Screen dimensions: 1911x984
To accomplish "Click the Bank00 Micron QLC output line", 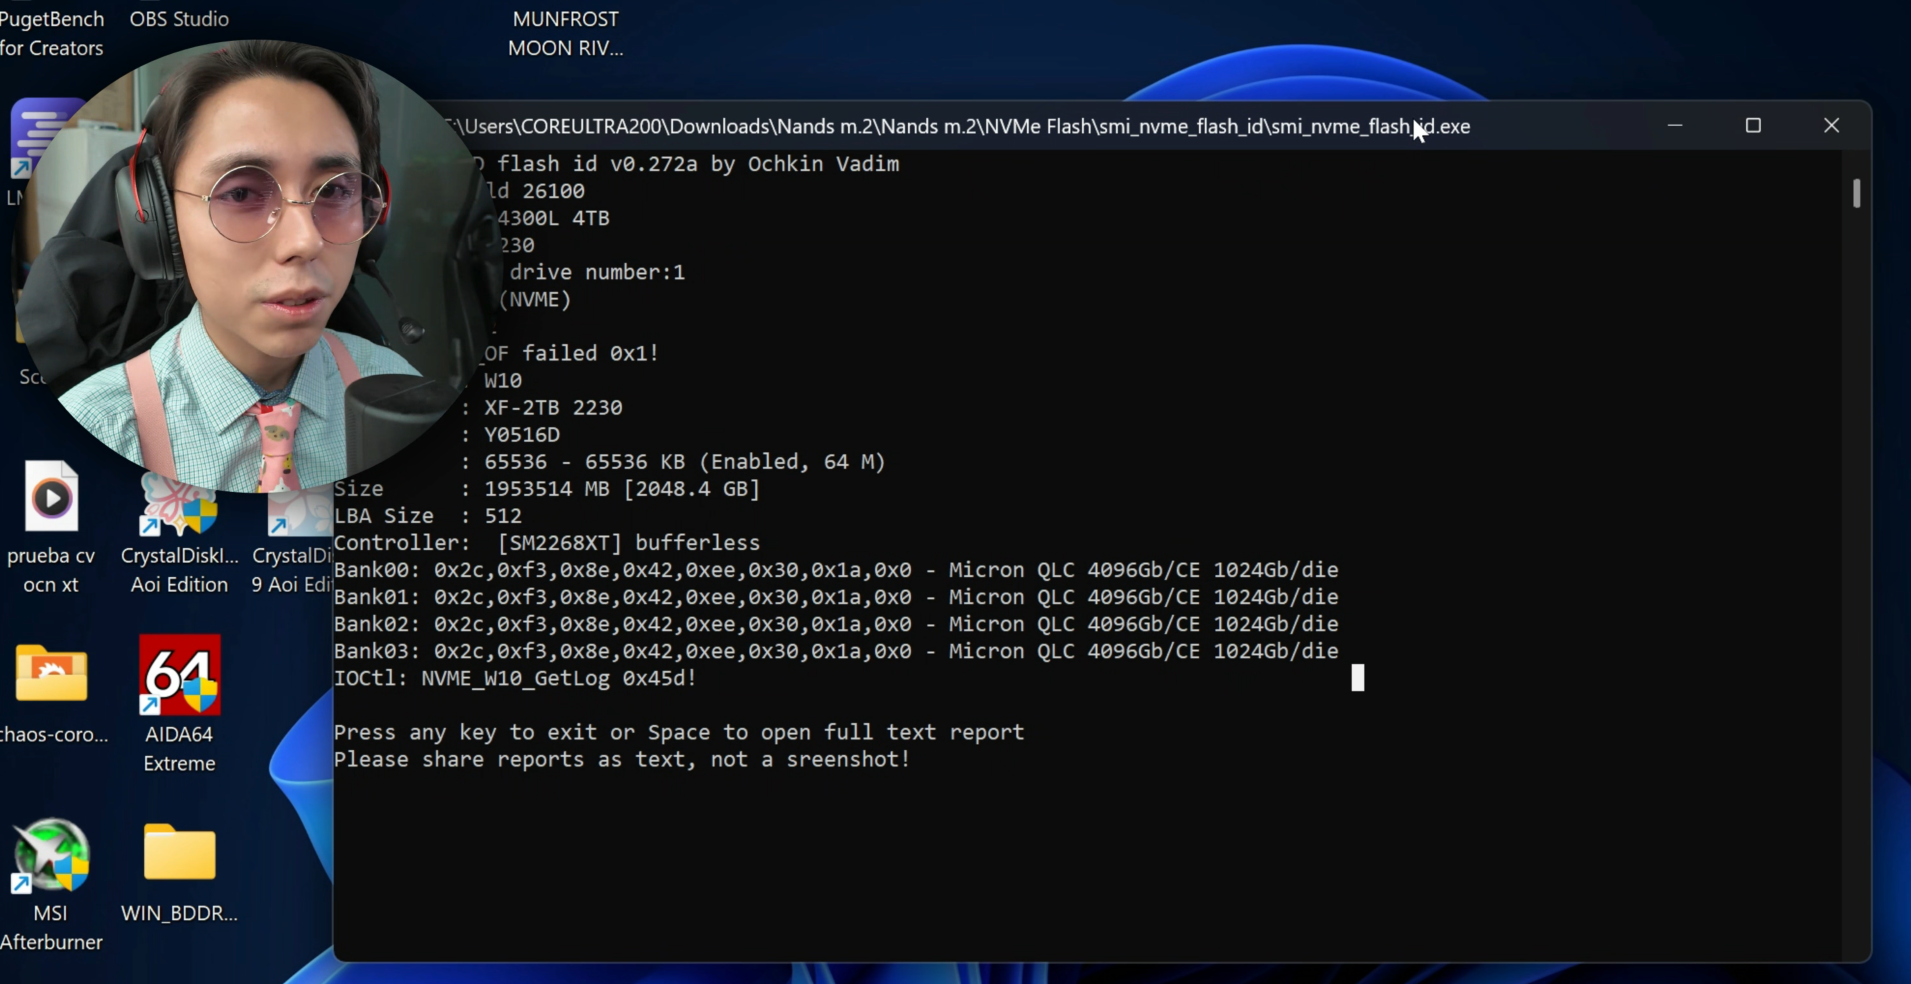I will point(835,570).
